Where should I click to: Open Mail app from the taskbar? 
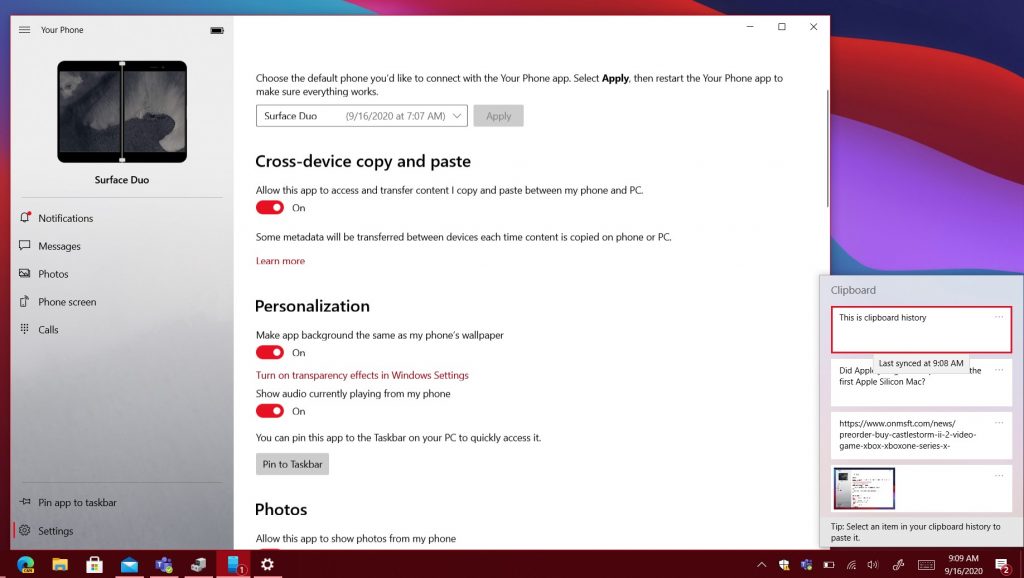click(x=129, y=564)
